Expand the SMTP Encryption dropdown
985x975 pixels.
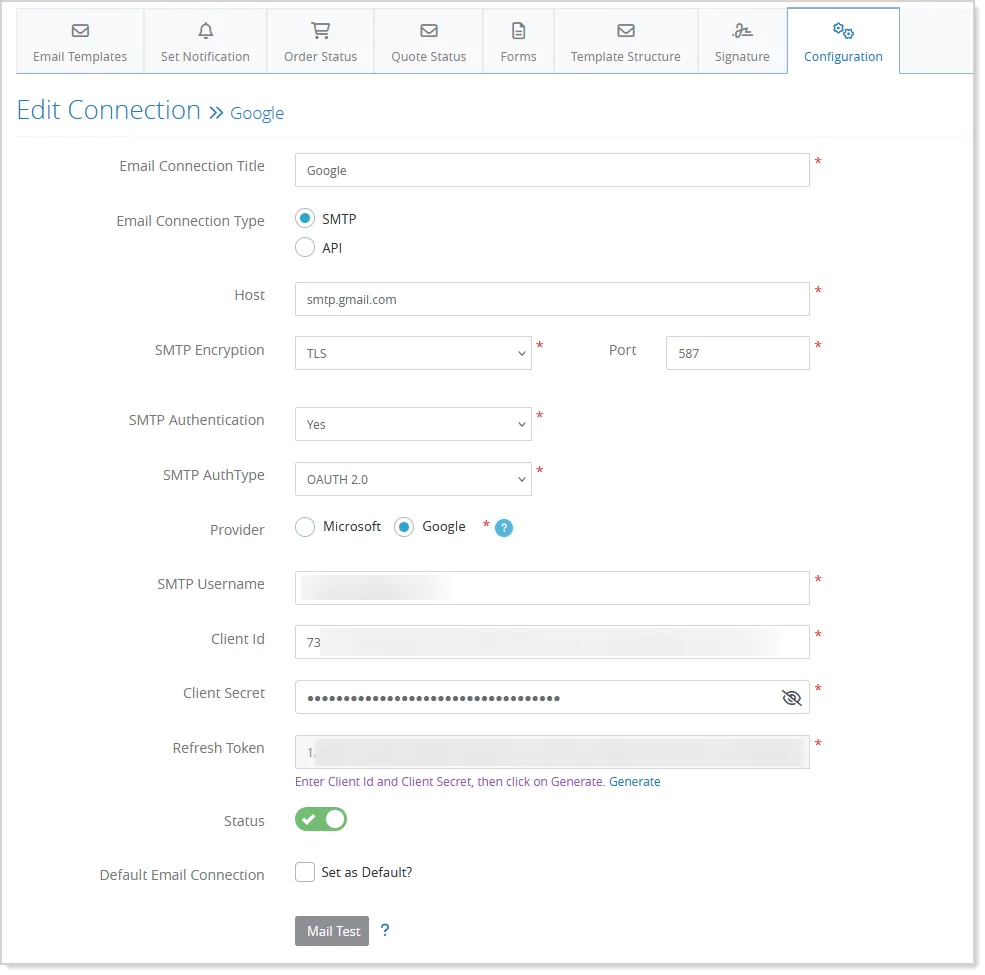click(x=413, y=353)
